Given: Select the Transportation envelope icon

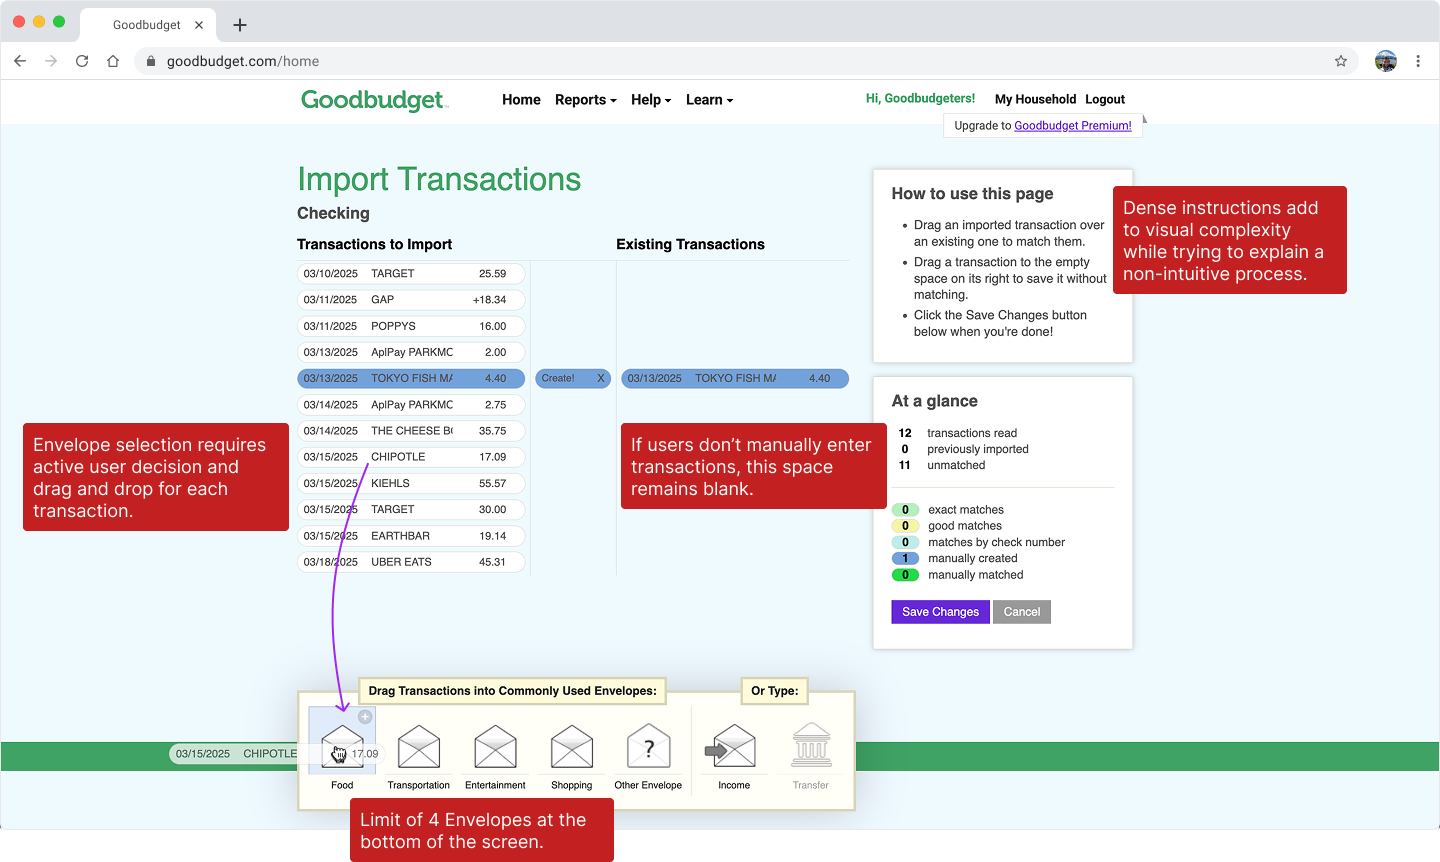Looking at the screenshot, I should [419, 748].
